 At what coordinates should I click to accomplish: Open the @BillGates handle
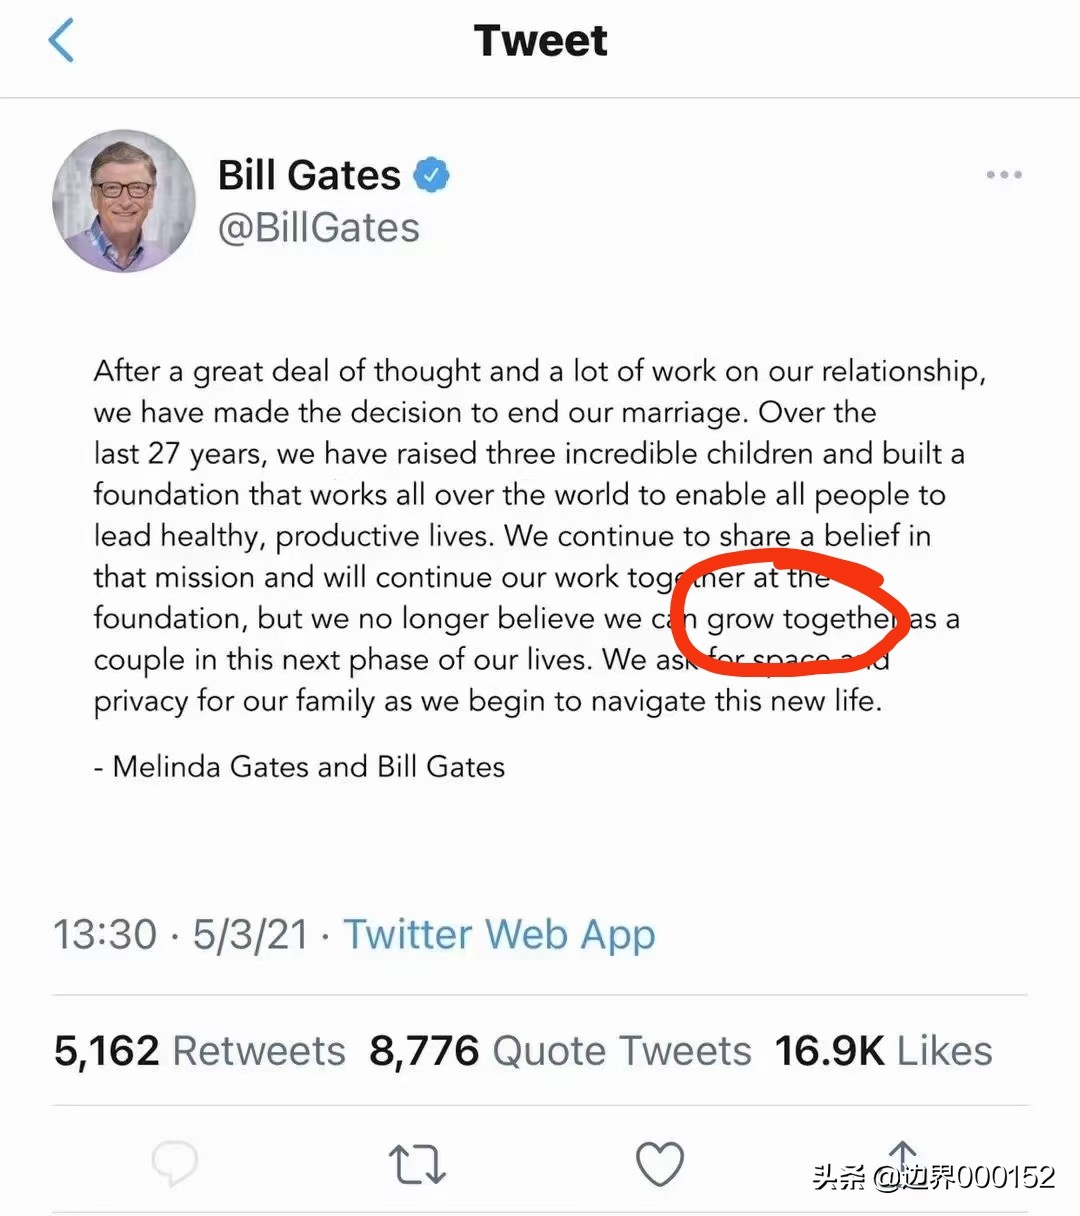(319, 228)
